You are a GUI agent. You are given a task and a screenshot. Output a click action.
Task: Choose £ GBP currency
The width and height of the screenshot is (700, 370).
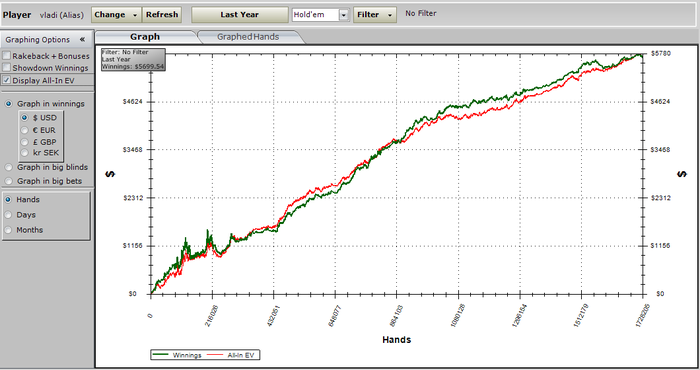25,142
